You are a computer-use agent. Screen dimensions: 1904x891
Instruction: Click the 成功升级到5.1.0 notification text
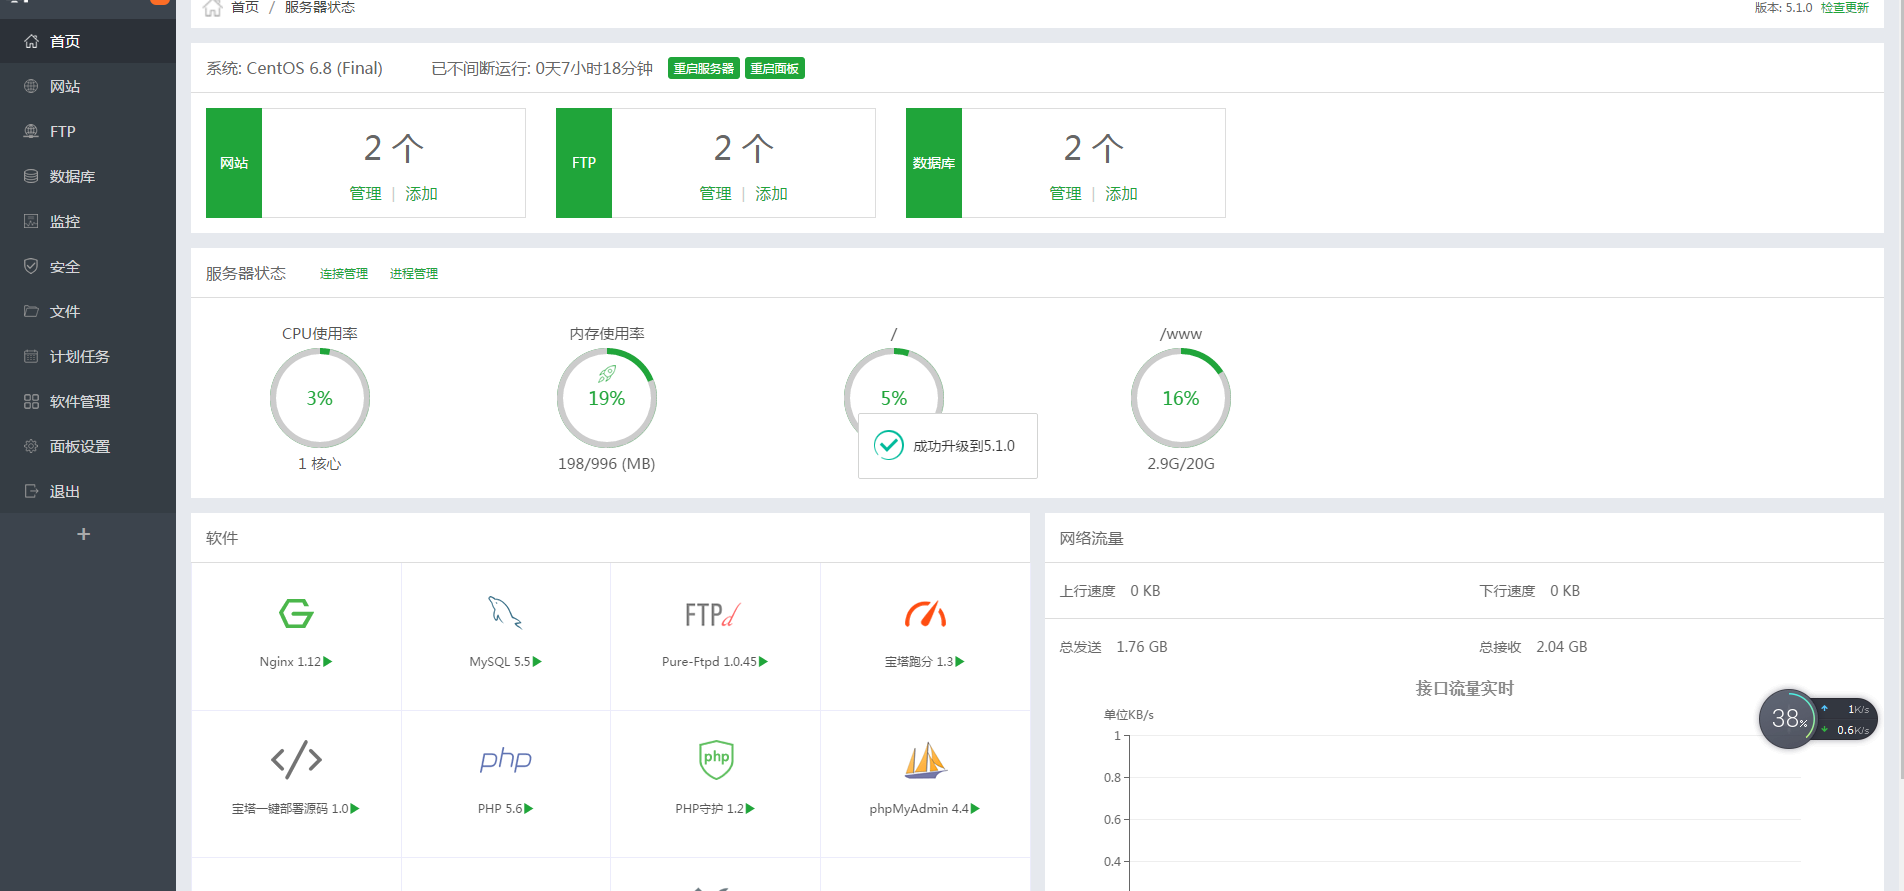pos(964,446)
